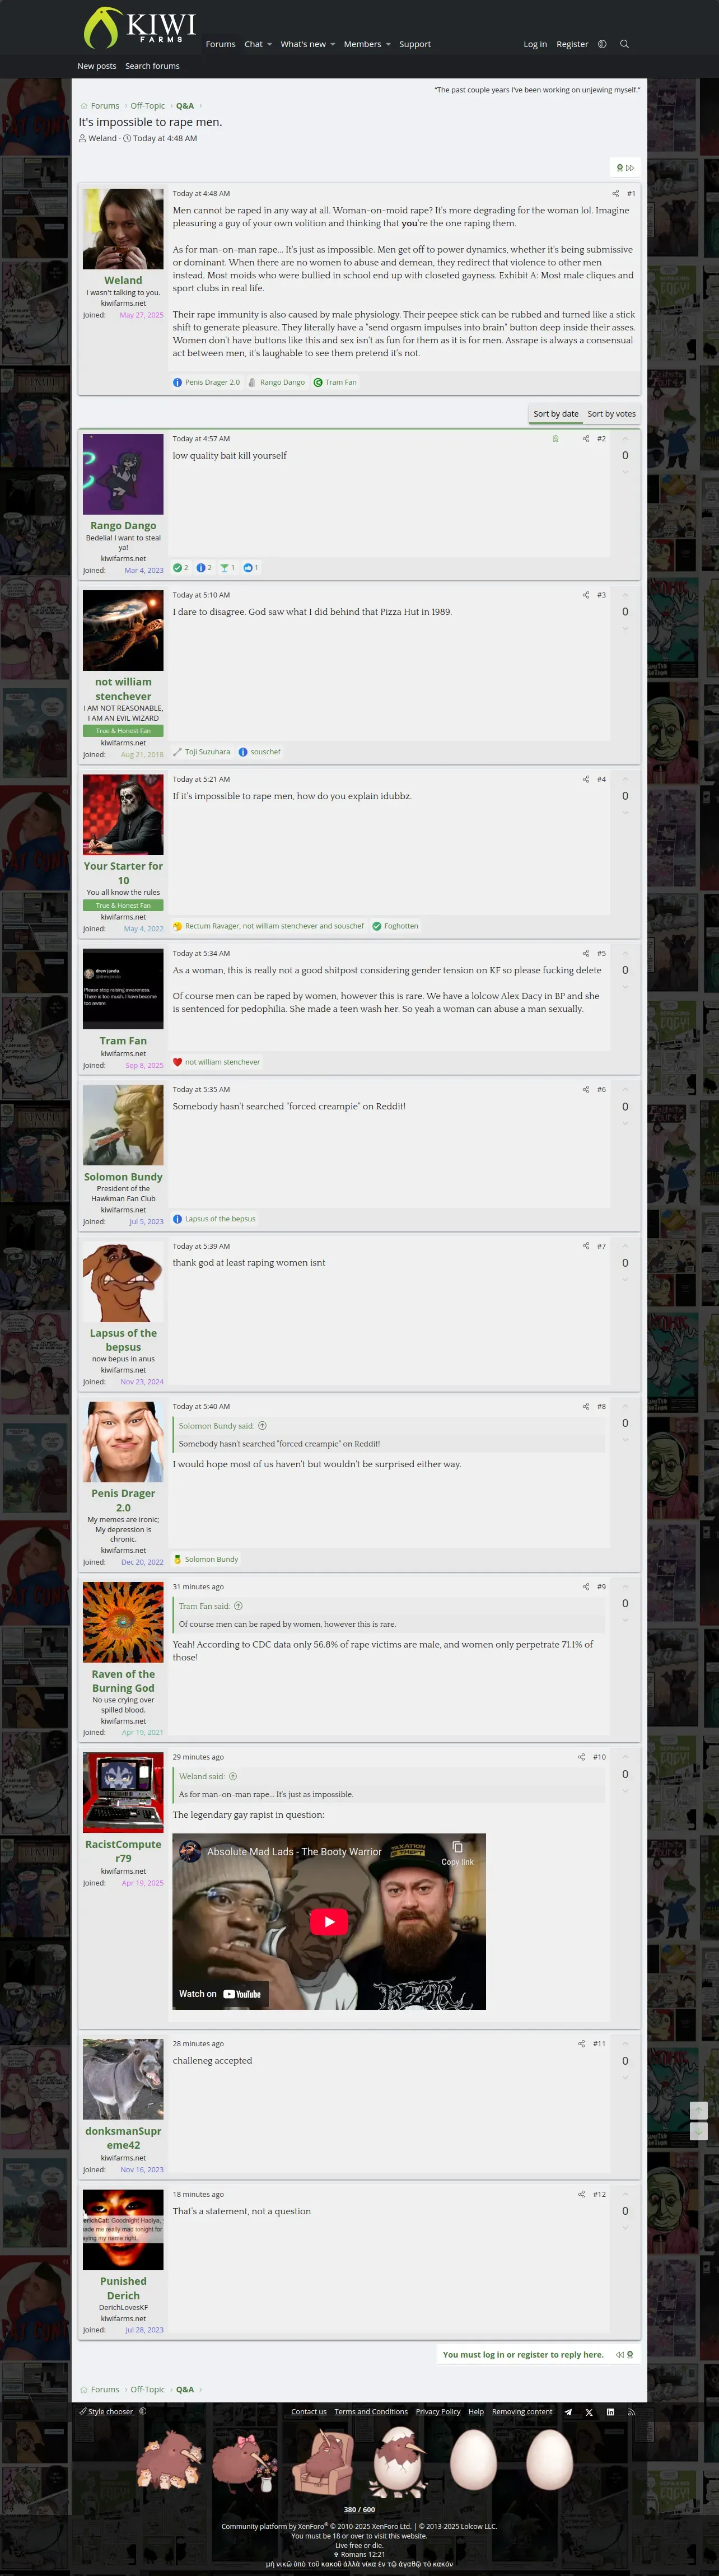This screenshot has width=719, height=2576.
Task: Select the Sort by date tab
Action: [555, 414]
